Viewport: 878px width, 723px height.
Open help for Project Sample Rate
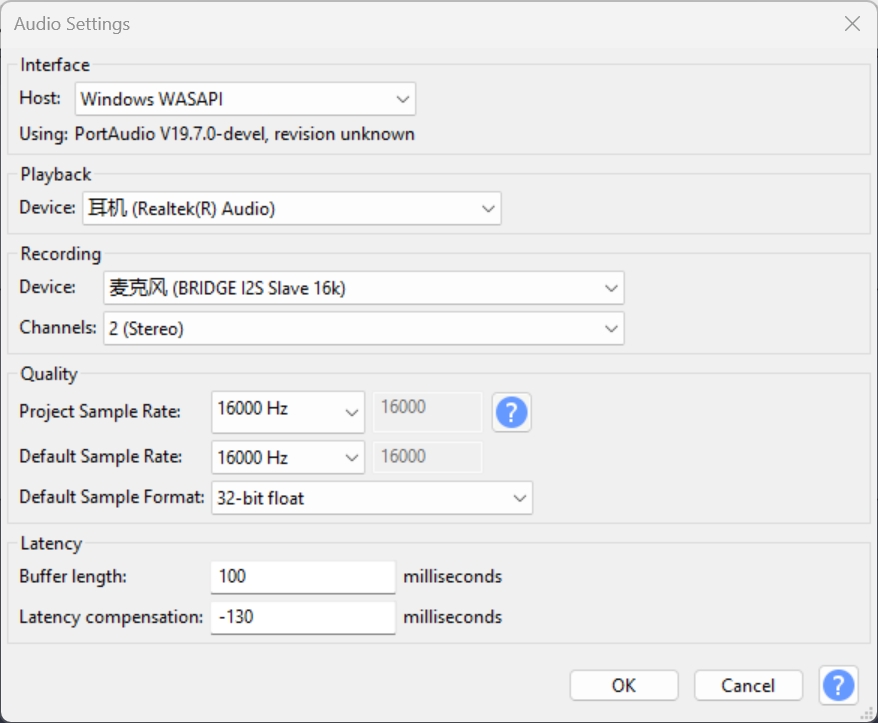point(511,412)
